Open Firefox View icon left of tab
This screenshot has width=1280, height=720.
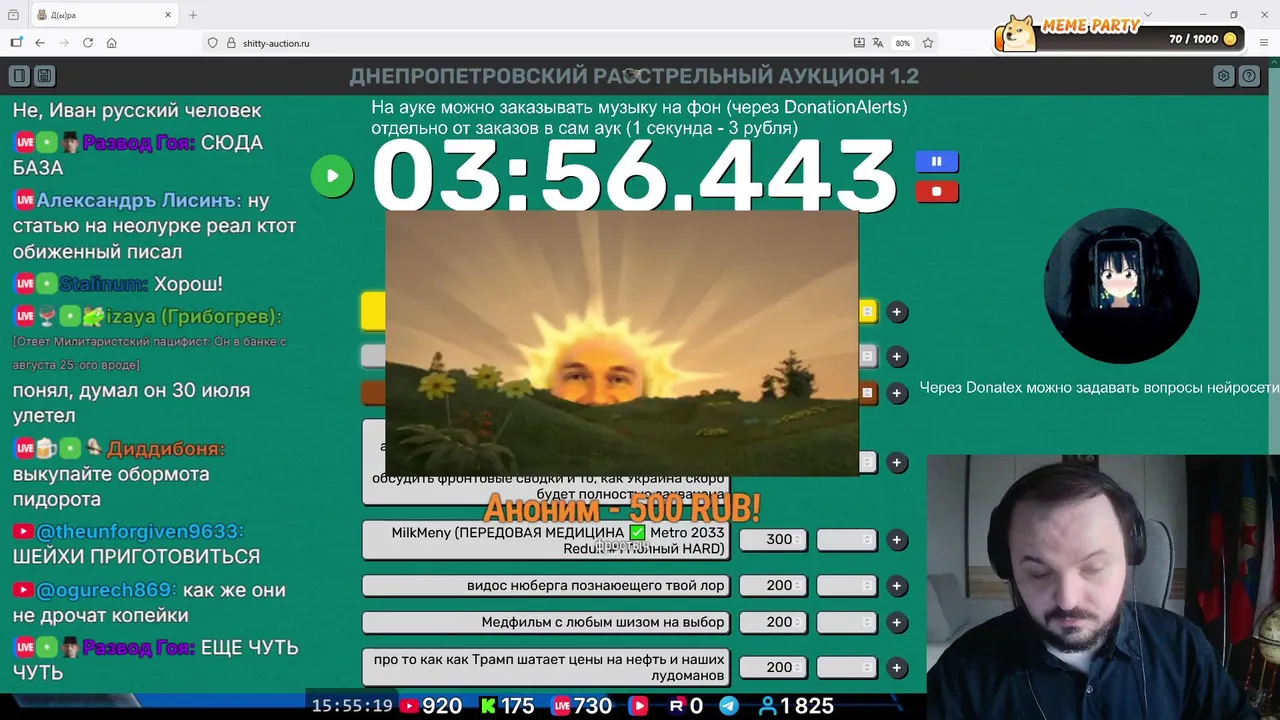[13, 15]
